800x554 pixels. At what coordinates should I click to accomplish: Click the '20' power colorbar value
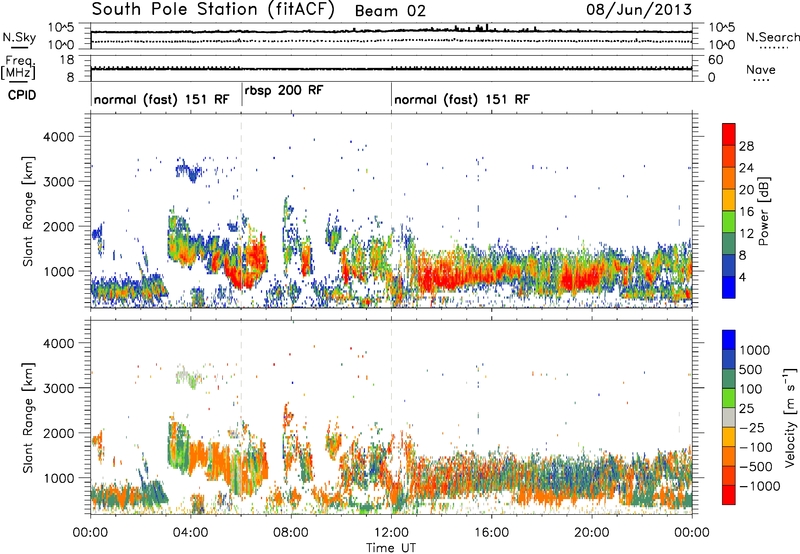[746, 190]
